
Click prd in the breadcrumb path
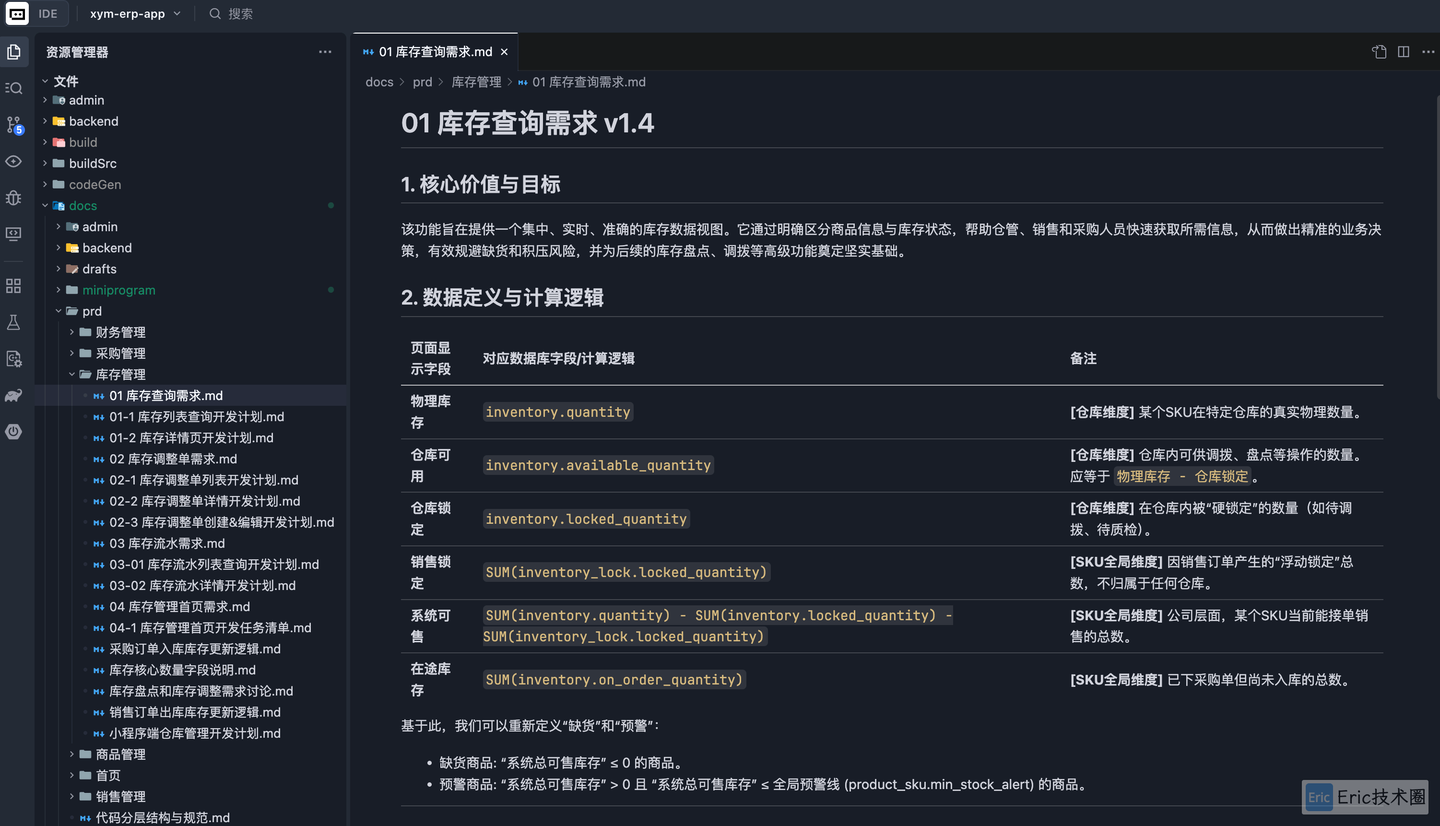[x=421, y=82]
